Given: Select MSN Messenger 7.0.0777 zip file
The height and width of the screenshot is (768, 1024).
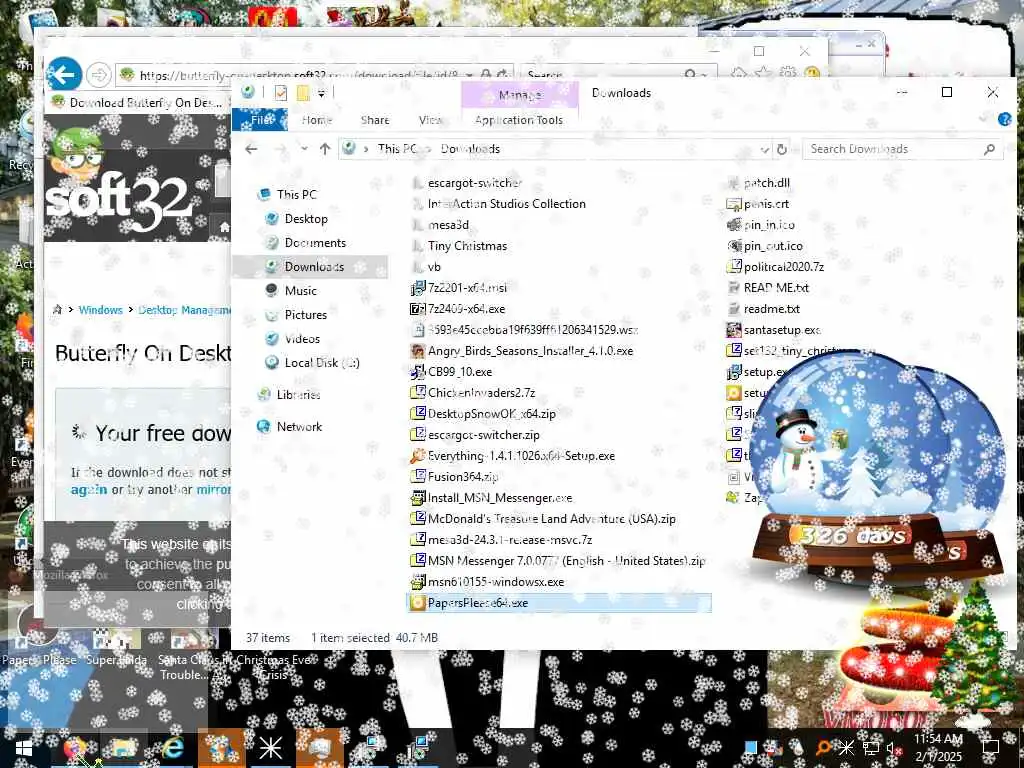Looking at the screenshot, I should click(x=558, y=560).
